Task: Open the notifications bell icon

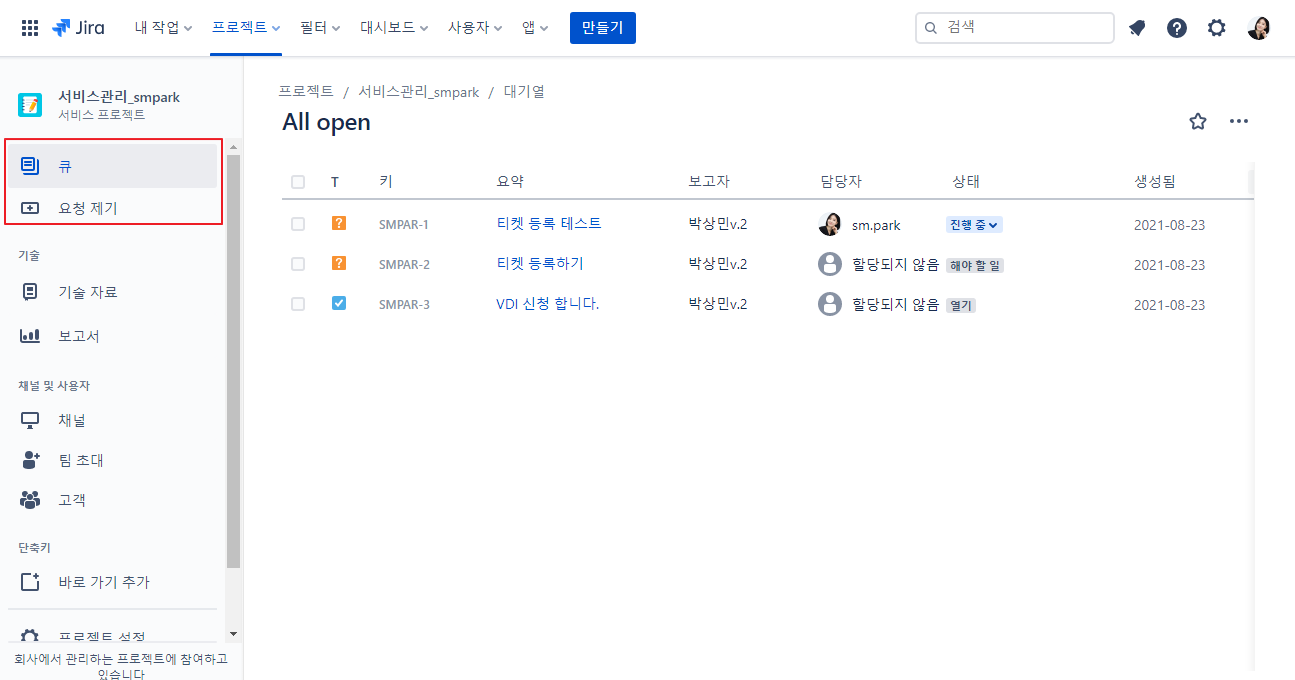Action: point(1137,28)
